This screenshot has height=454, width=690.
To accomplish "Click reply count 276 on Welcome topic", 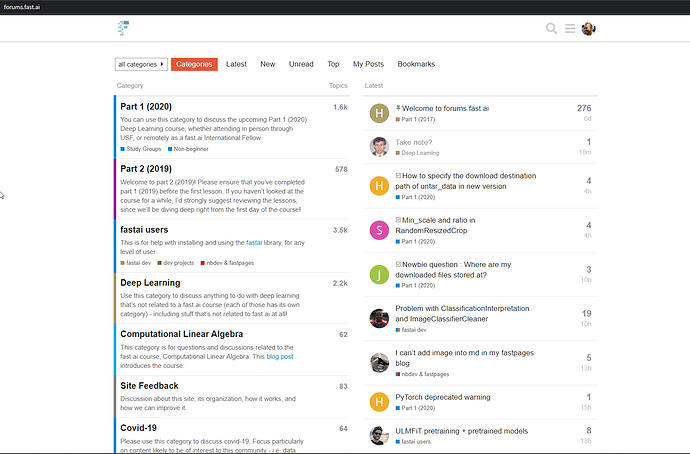I will [584, 108].
